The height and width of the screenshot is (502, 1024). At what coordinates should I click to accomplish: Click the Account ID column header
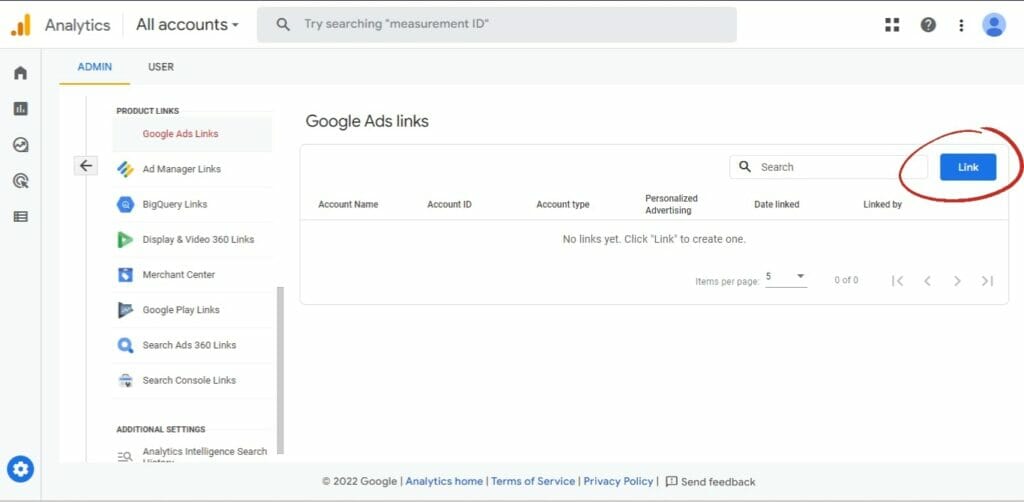[449, 204]
